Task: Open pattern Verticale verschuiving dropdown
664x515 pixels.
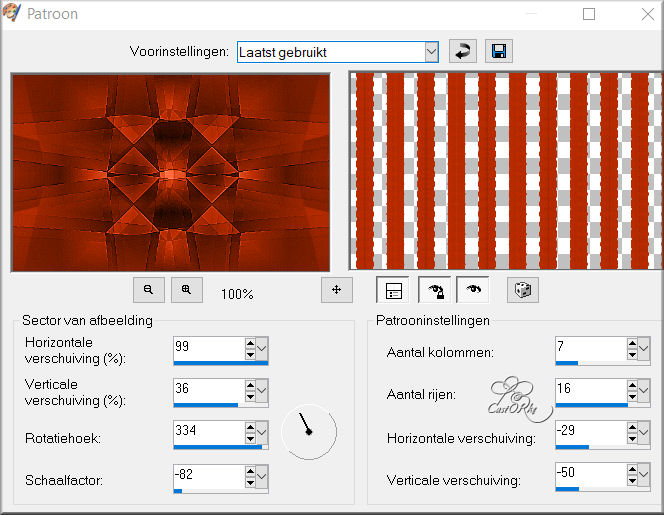Action: (x=644, y=474)
